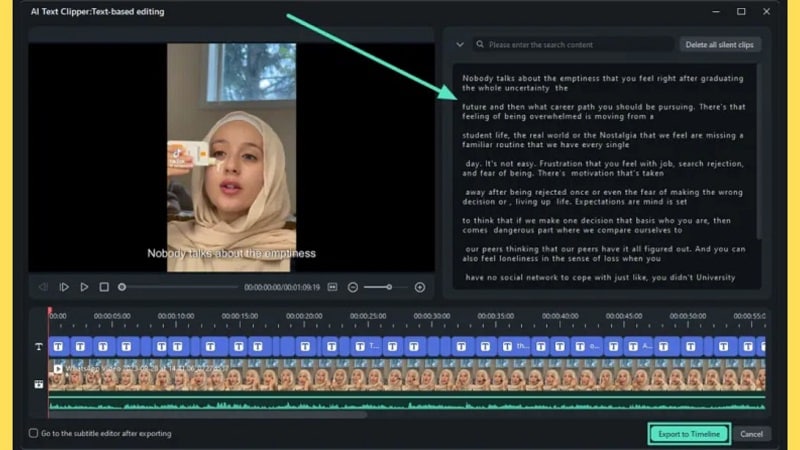Click the video preview area

tap(232, 157)
